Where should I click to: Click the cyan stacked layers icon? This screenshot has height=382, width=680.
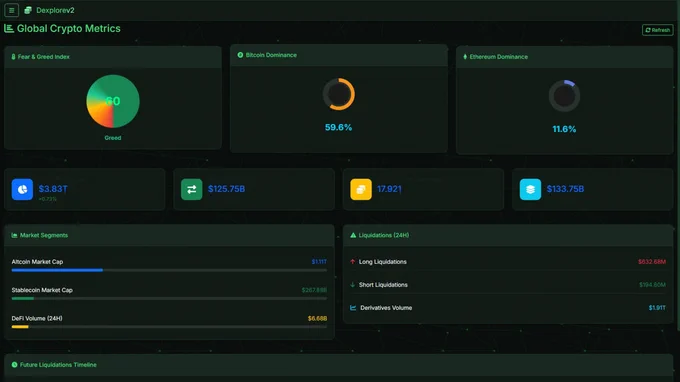(530, 189)
